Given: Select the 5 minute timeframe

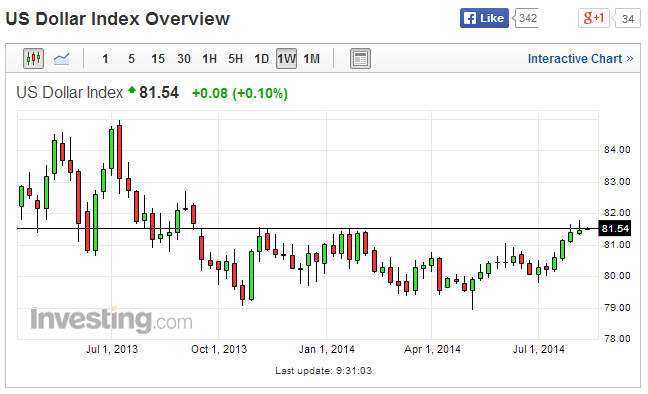Looking at the screenshot, I should click(x=131, y=59).
